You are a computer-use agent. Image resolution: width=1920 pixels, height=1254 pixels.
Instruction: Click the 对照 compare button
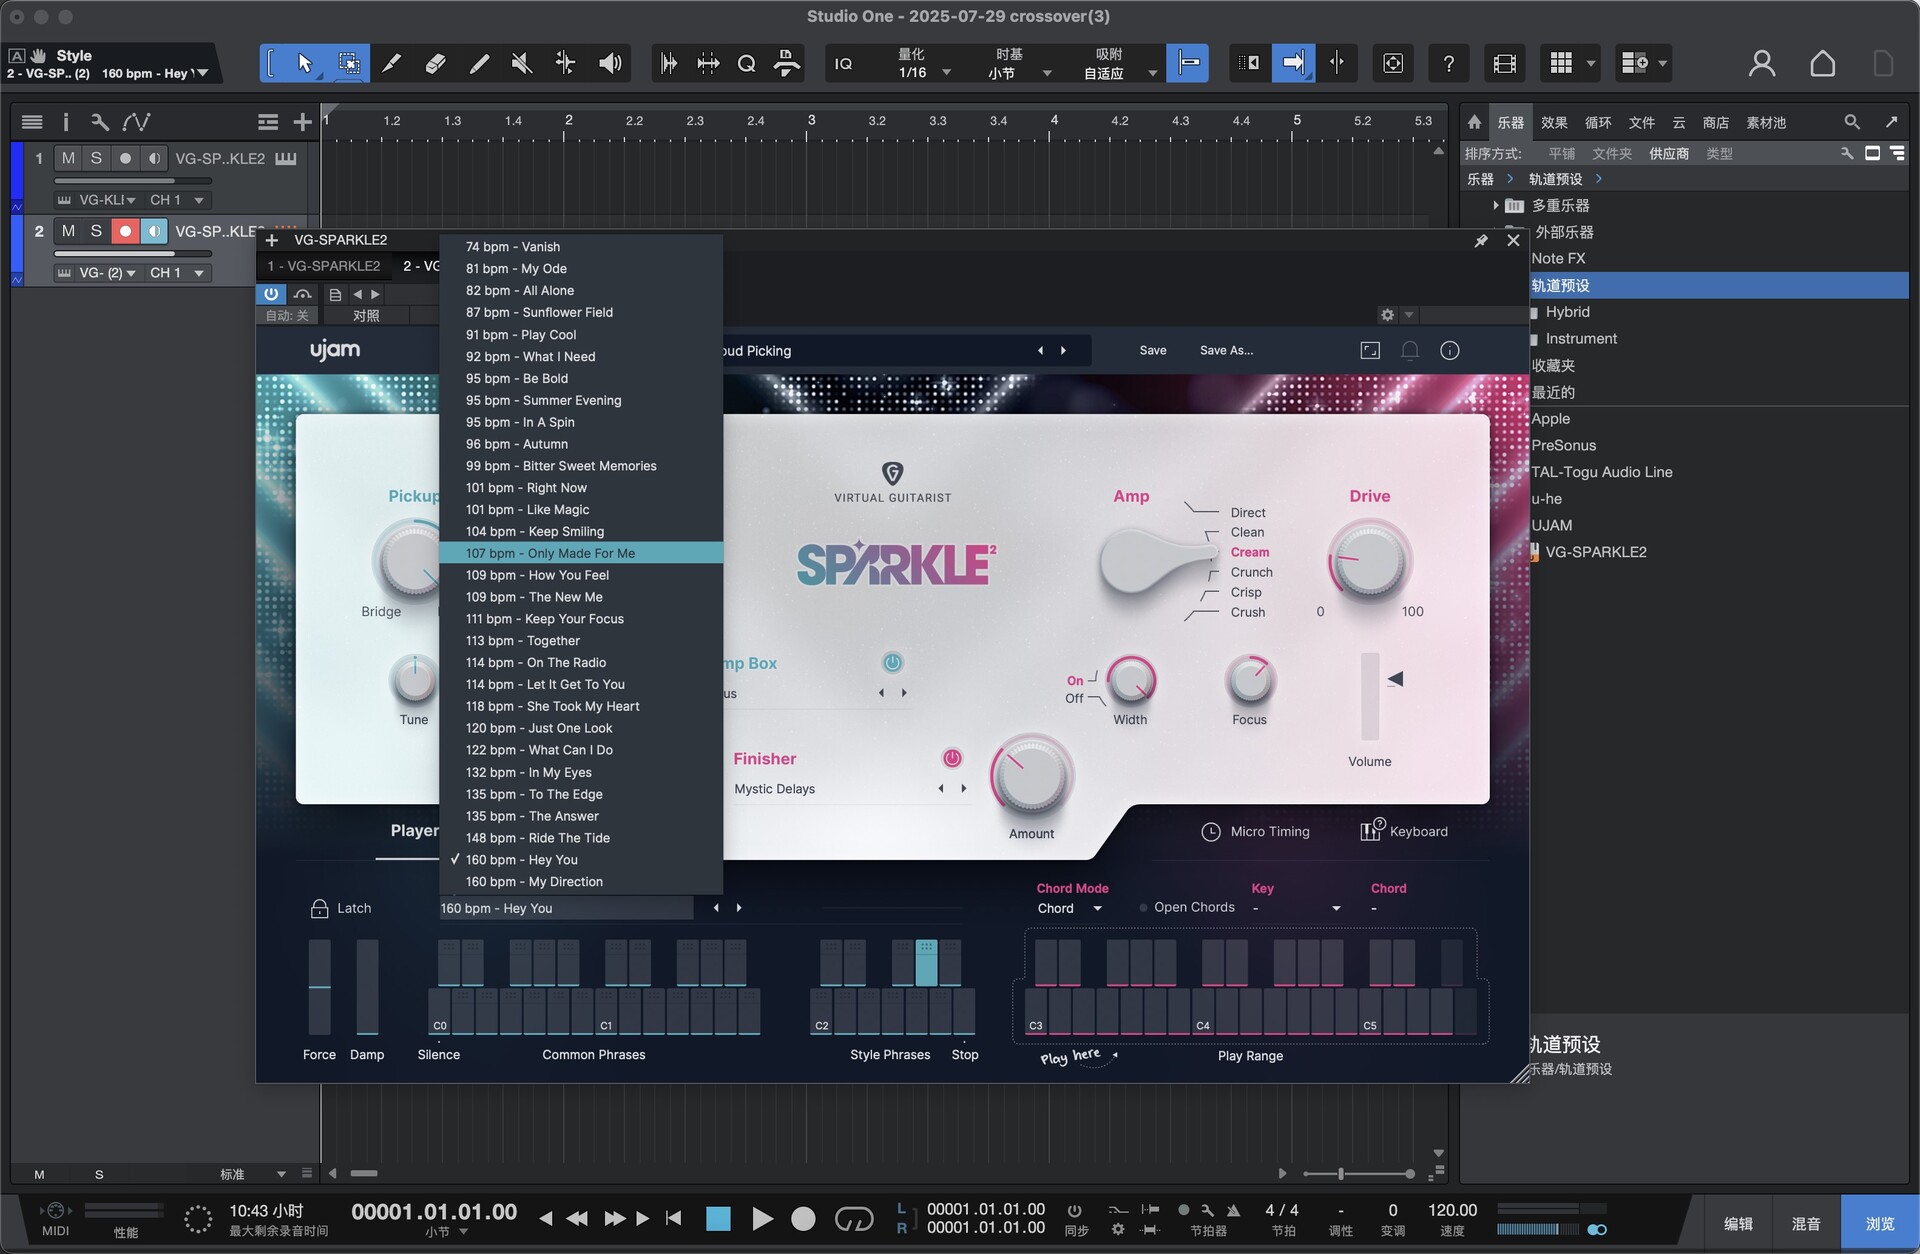(366, 315)
